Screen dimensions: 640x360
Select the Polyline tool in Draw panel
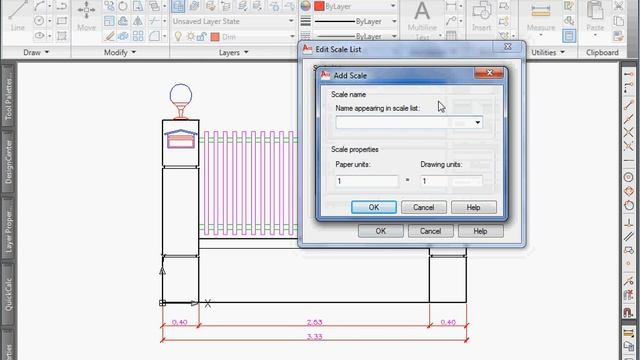click(x=62, y=6)
